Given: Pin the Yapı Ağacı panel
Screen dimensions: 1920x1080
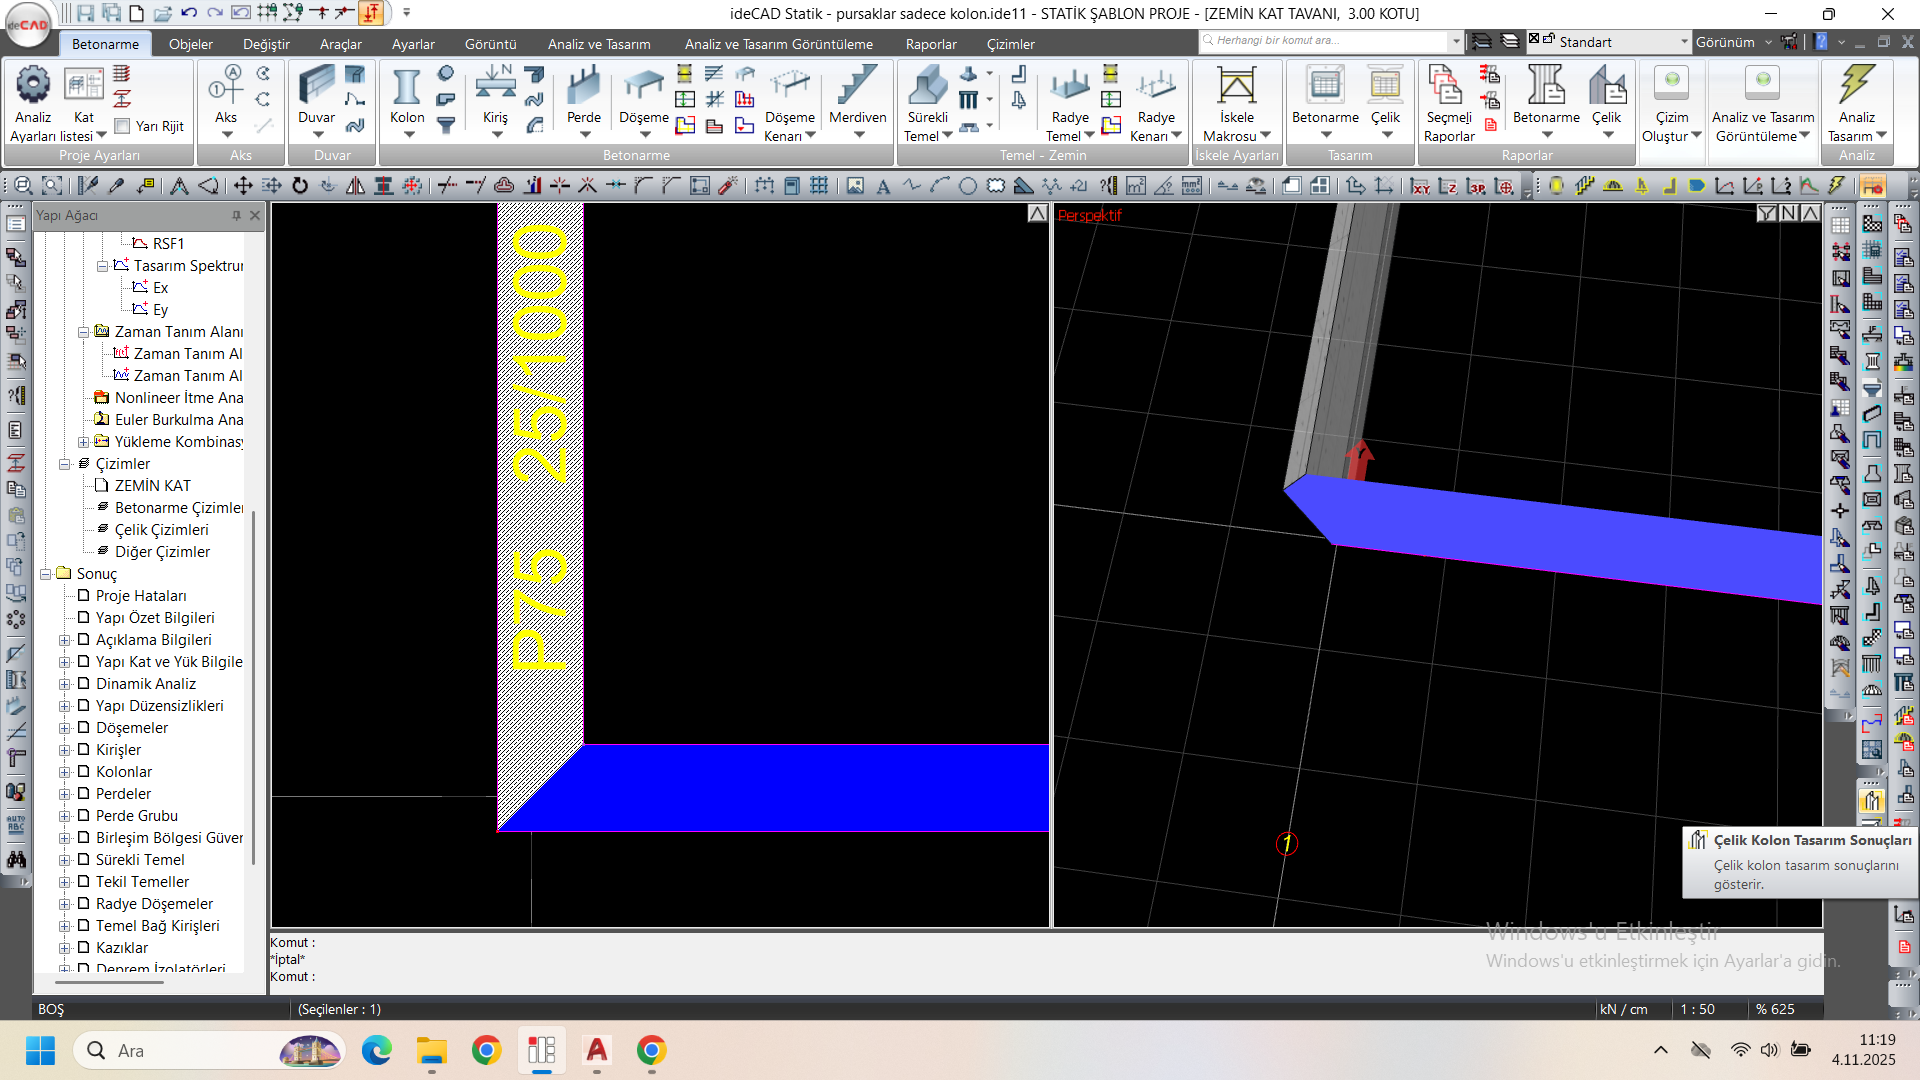Looking at the screenshot, I should coord(237,215).
